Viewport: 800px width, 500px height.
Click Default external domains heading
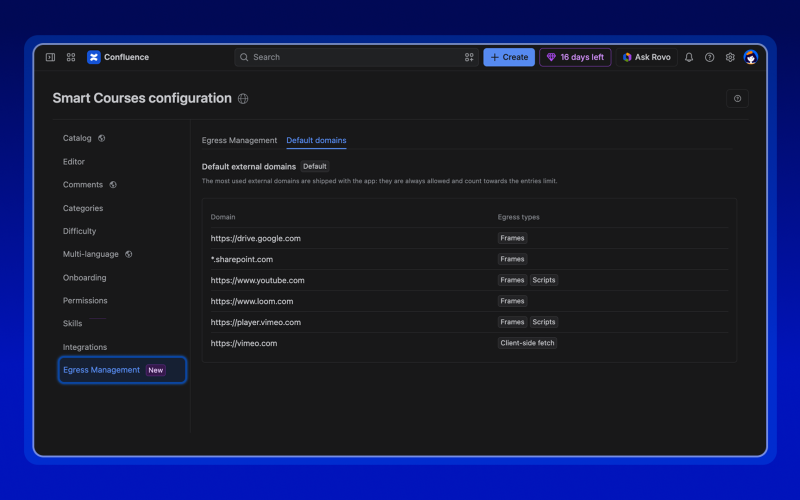(248, 167)
